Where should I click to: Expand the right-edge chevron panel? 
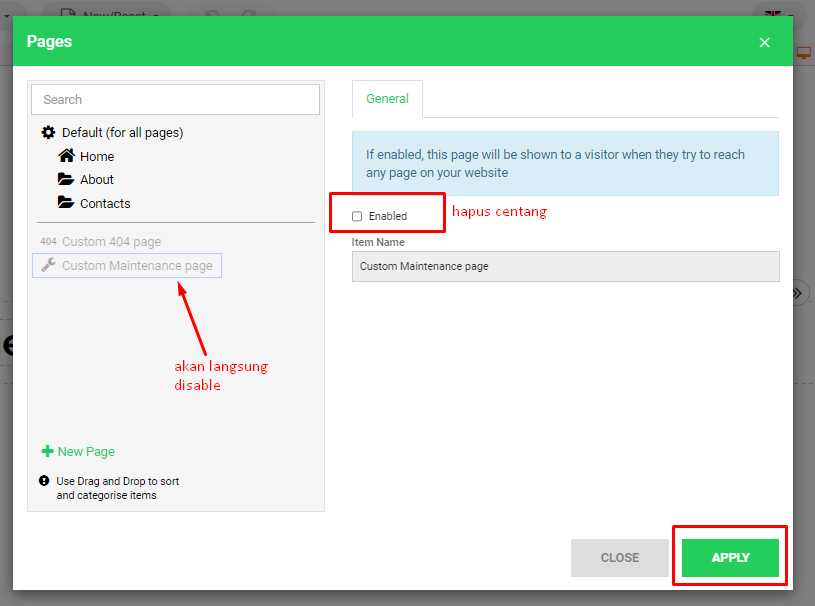pyautogui.click(x=797, y=292)
